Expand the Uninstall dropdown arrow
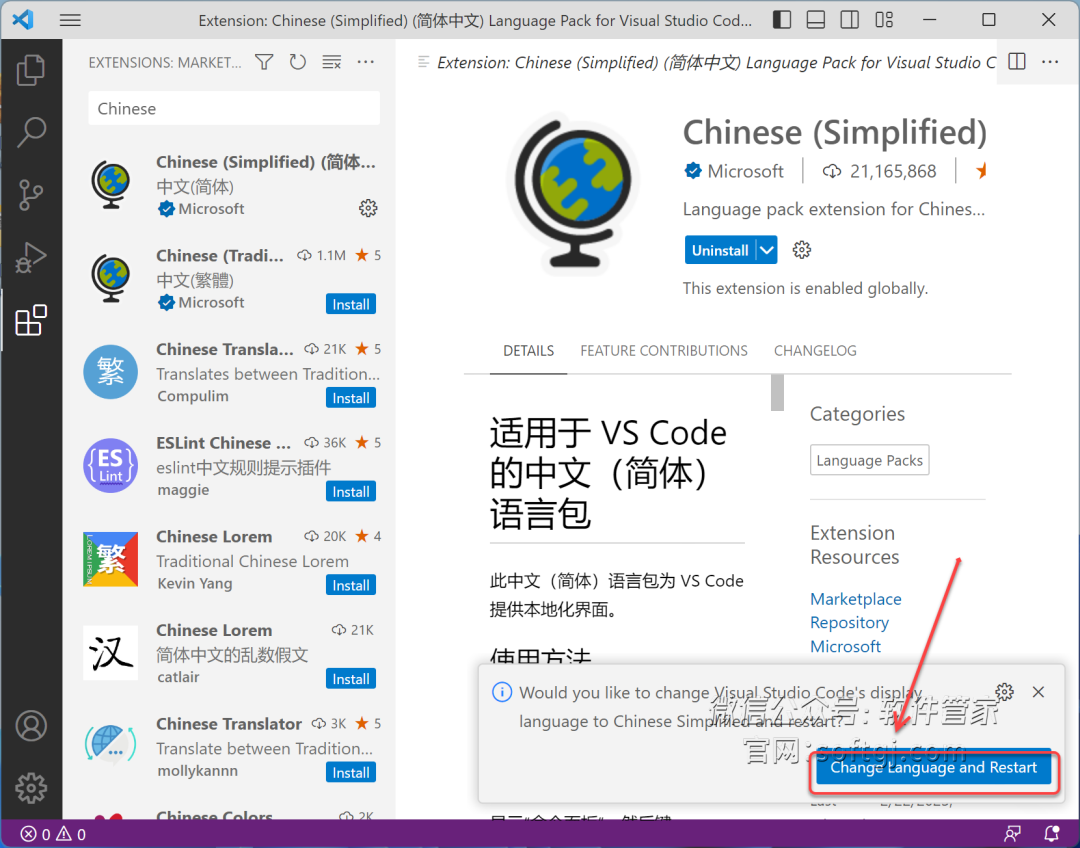This screenshot has height=848, width=1080. (767, 250)
